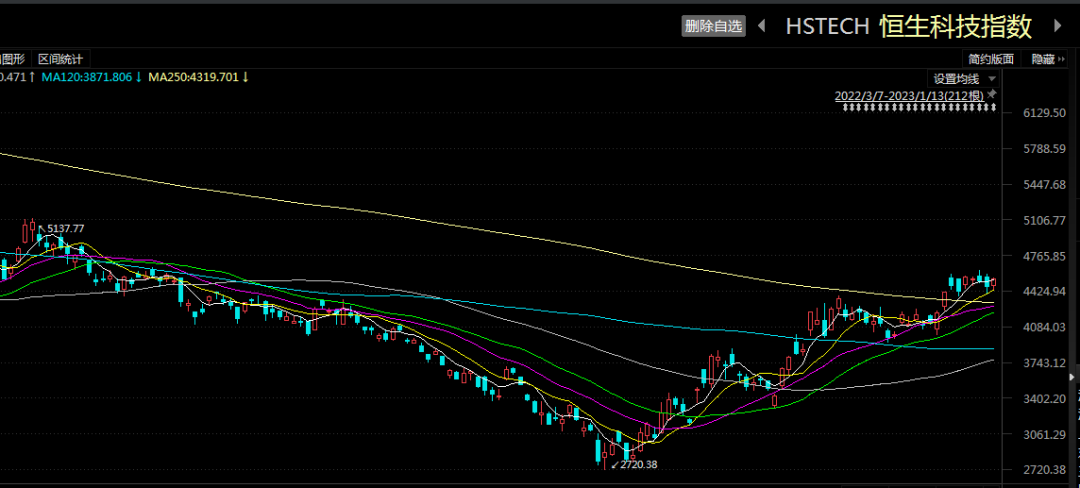This screenshot has height=488, width=1080.
Task: Click the 6129.50 price axis label
Action: coord(1046,114)
